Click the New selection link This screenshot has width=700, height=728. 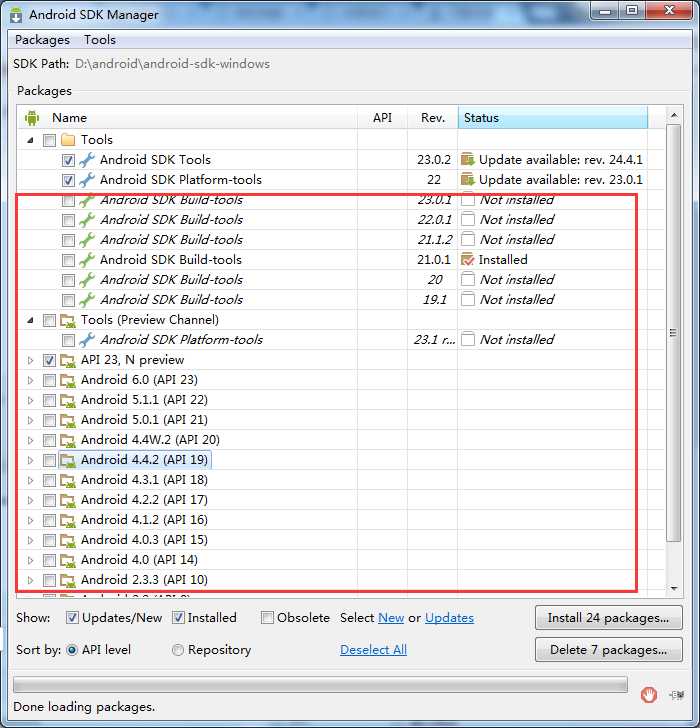pyautogui.click(x=391, y=618)
